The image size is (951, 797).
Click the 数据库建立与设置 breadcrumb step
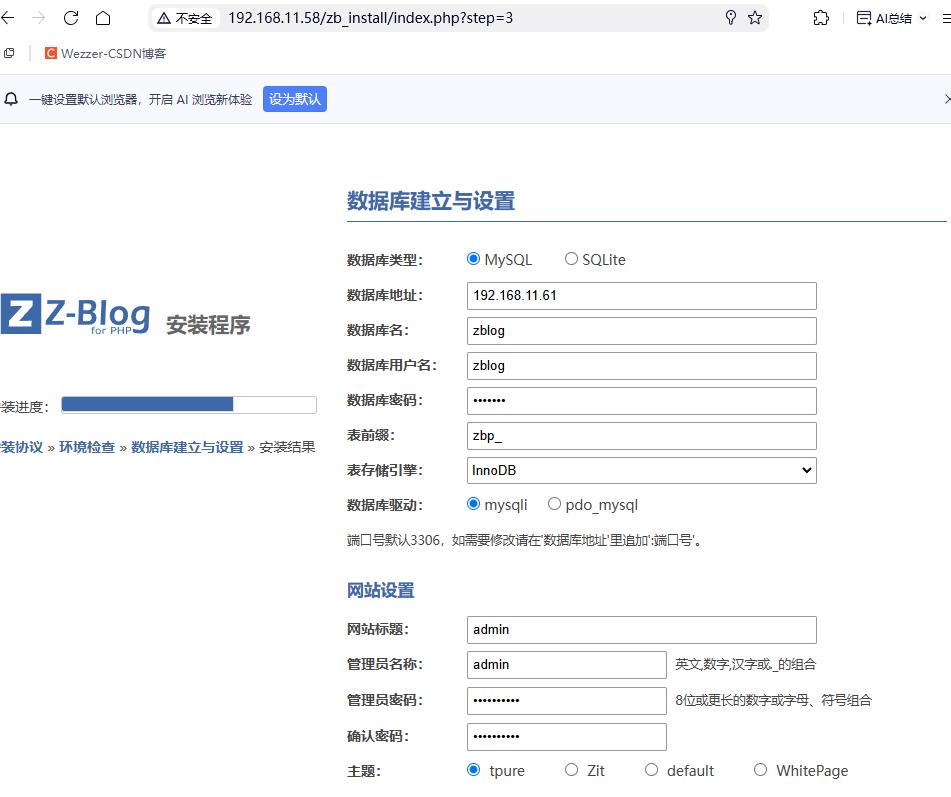point(187,448)
